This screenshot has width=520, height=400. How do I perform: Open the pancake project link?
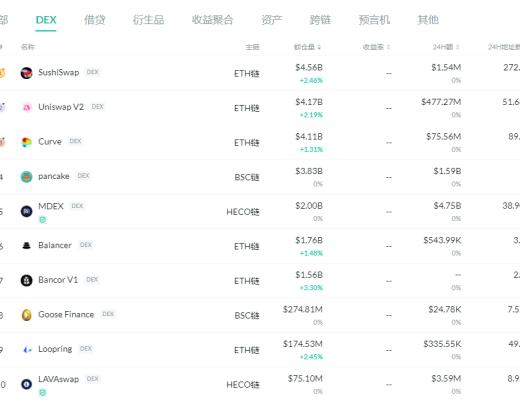click(54, 176)
